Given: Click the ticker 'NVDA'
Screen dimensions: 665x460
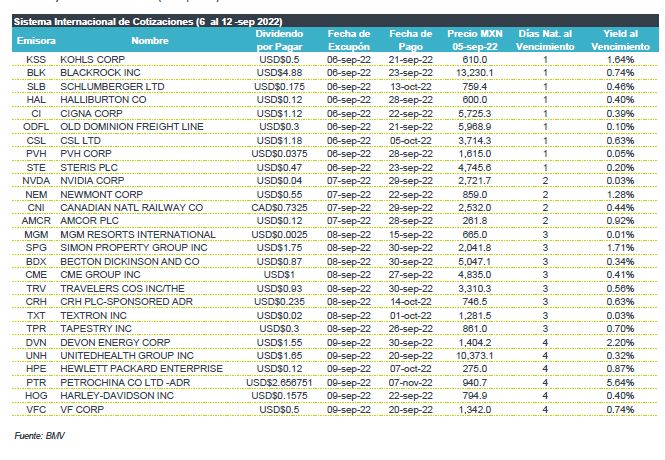Looking at the screenshot, I should tap(36, 181).
